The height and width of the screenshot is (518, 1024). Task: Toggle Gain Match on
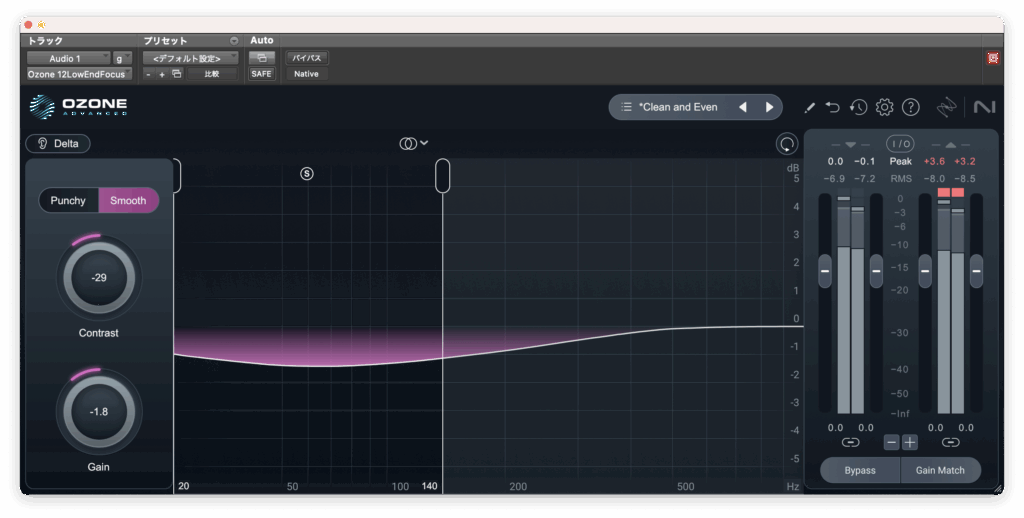pyautogui.click(x=939, y=470)
